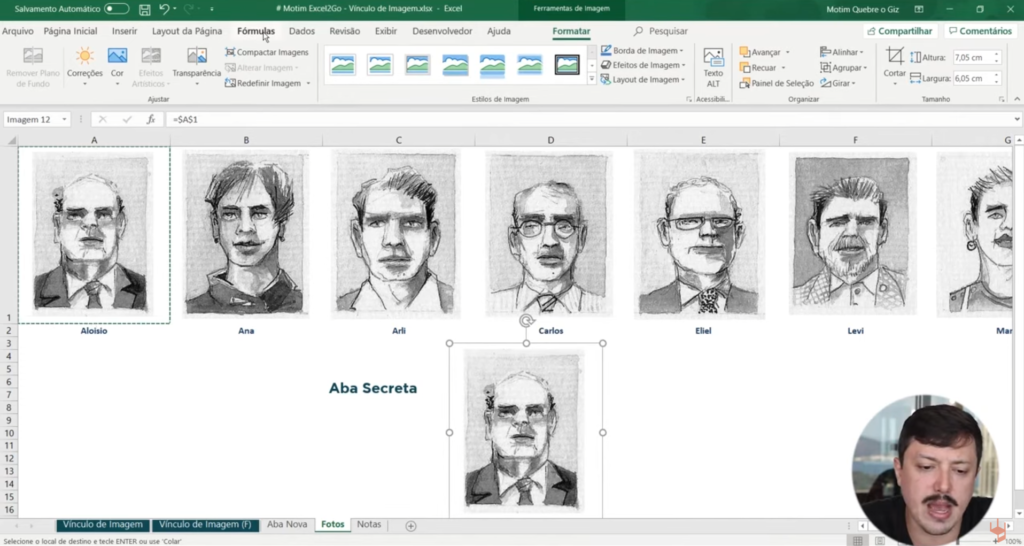Click the Recuar send backward icon
This screenshot has height=546, width=1024.
pos(745,67)
